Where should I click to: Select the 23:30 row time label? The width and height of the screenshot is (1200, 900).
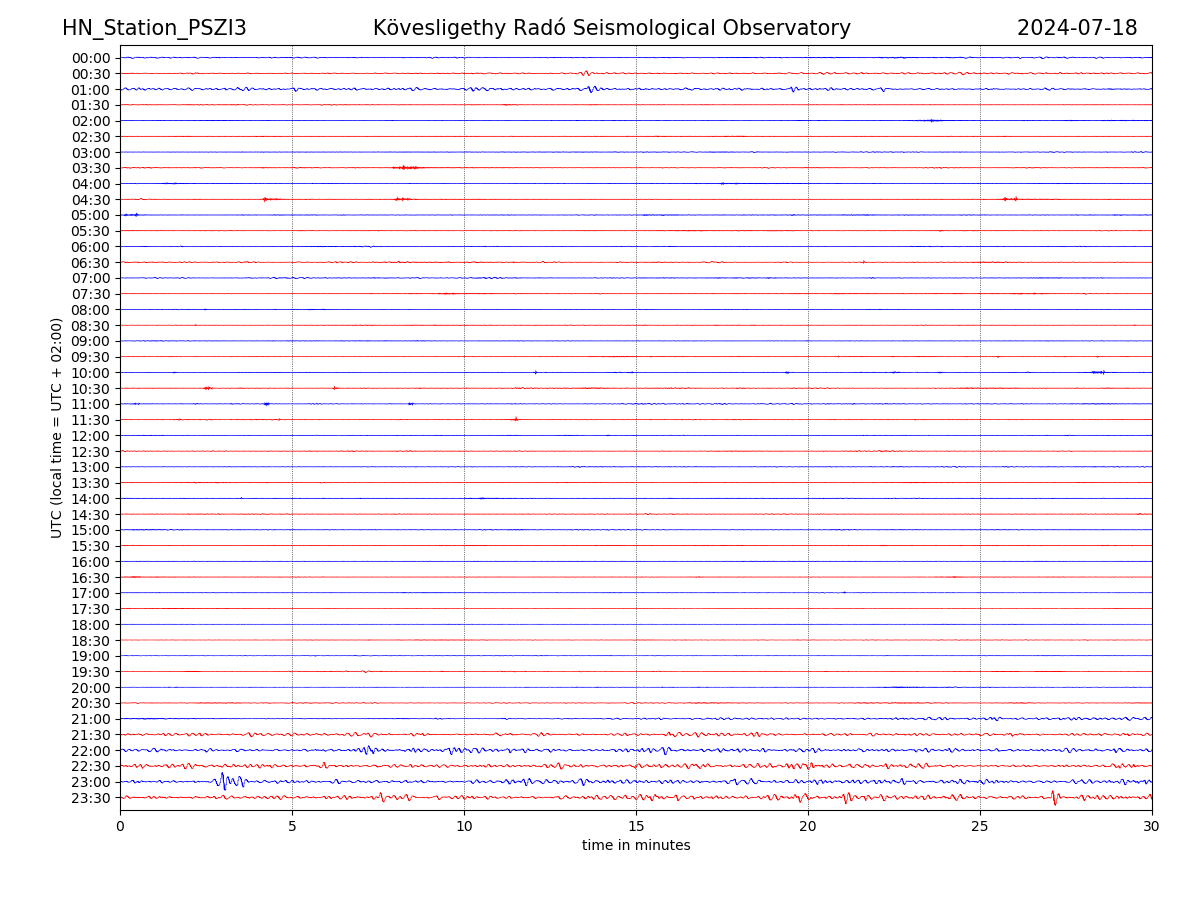[x=91, y=798]
